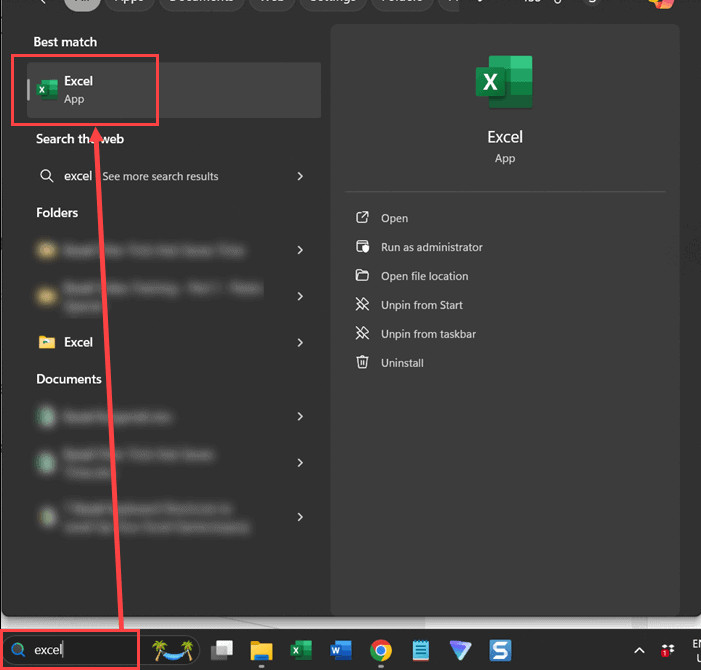Viewport: 701px width, 670px height.
Task: Click the taskbar search magnifier icon
Action: pos(18,649)
